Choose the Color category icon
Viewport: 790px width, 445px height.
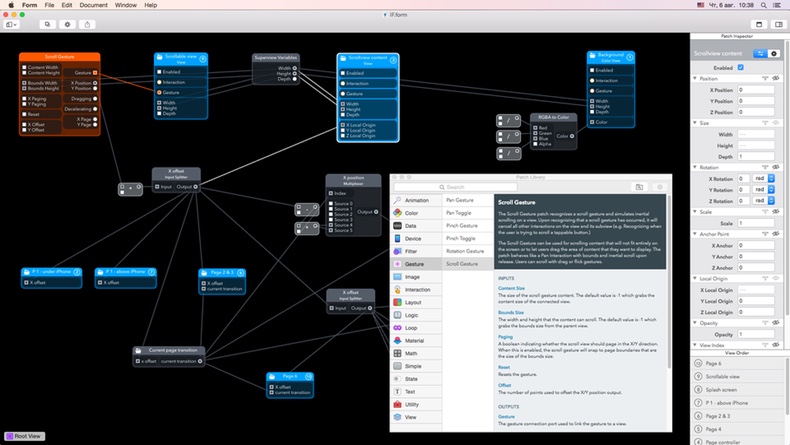click(398, 213)
